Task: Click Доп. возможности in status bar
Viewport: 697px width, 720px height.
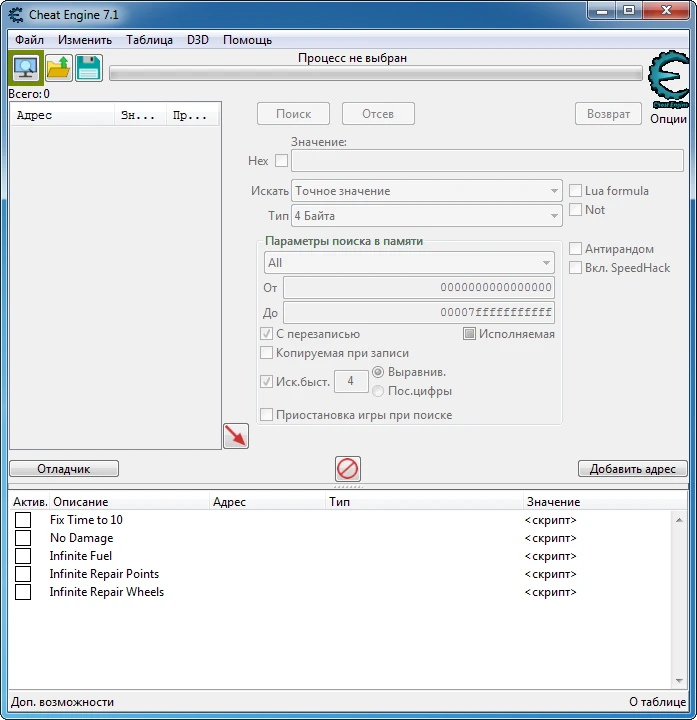Action: [62, 702]
